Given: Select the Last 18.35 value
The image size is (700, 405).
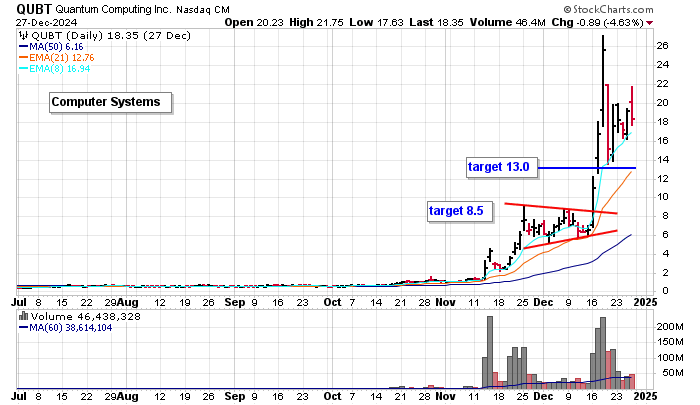Looking at the screenshot, I should pyautogui.click(x=436, y=22).
